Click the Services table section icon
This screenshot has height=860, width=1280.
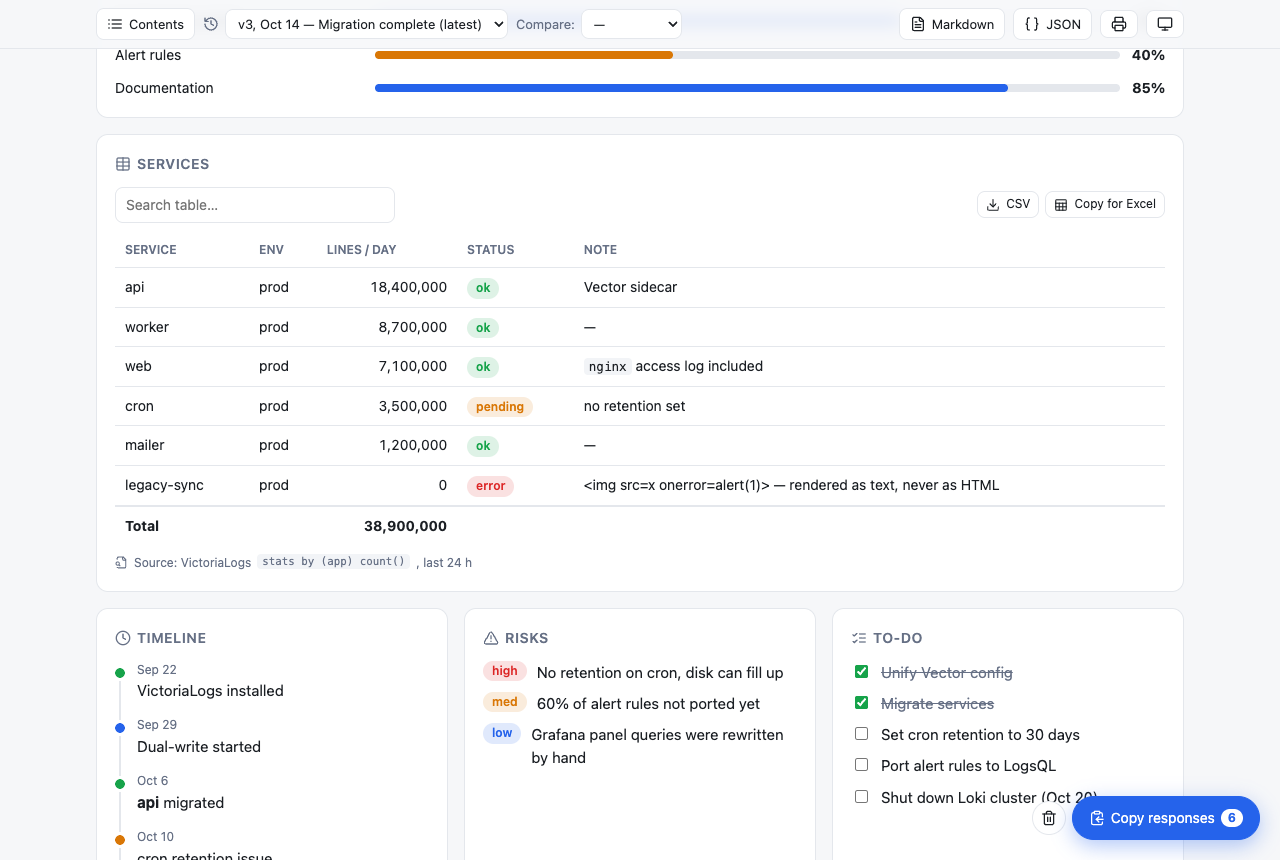[x=123, y=164]
